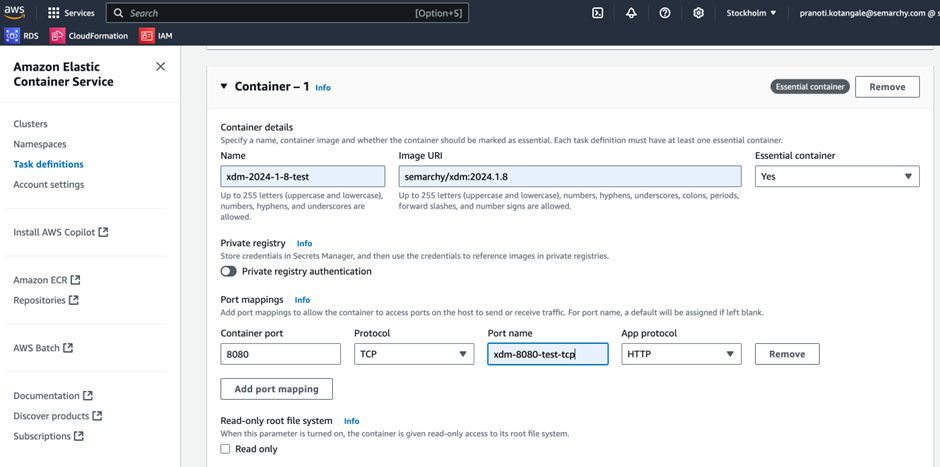Collapse the Container – 1 section
Viewport: 940px width, 467px height.
(x=224, y=86)
